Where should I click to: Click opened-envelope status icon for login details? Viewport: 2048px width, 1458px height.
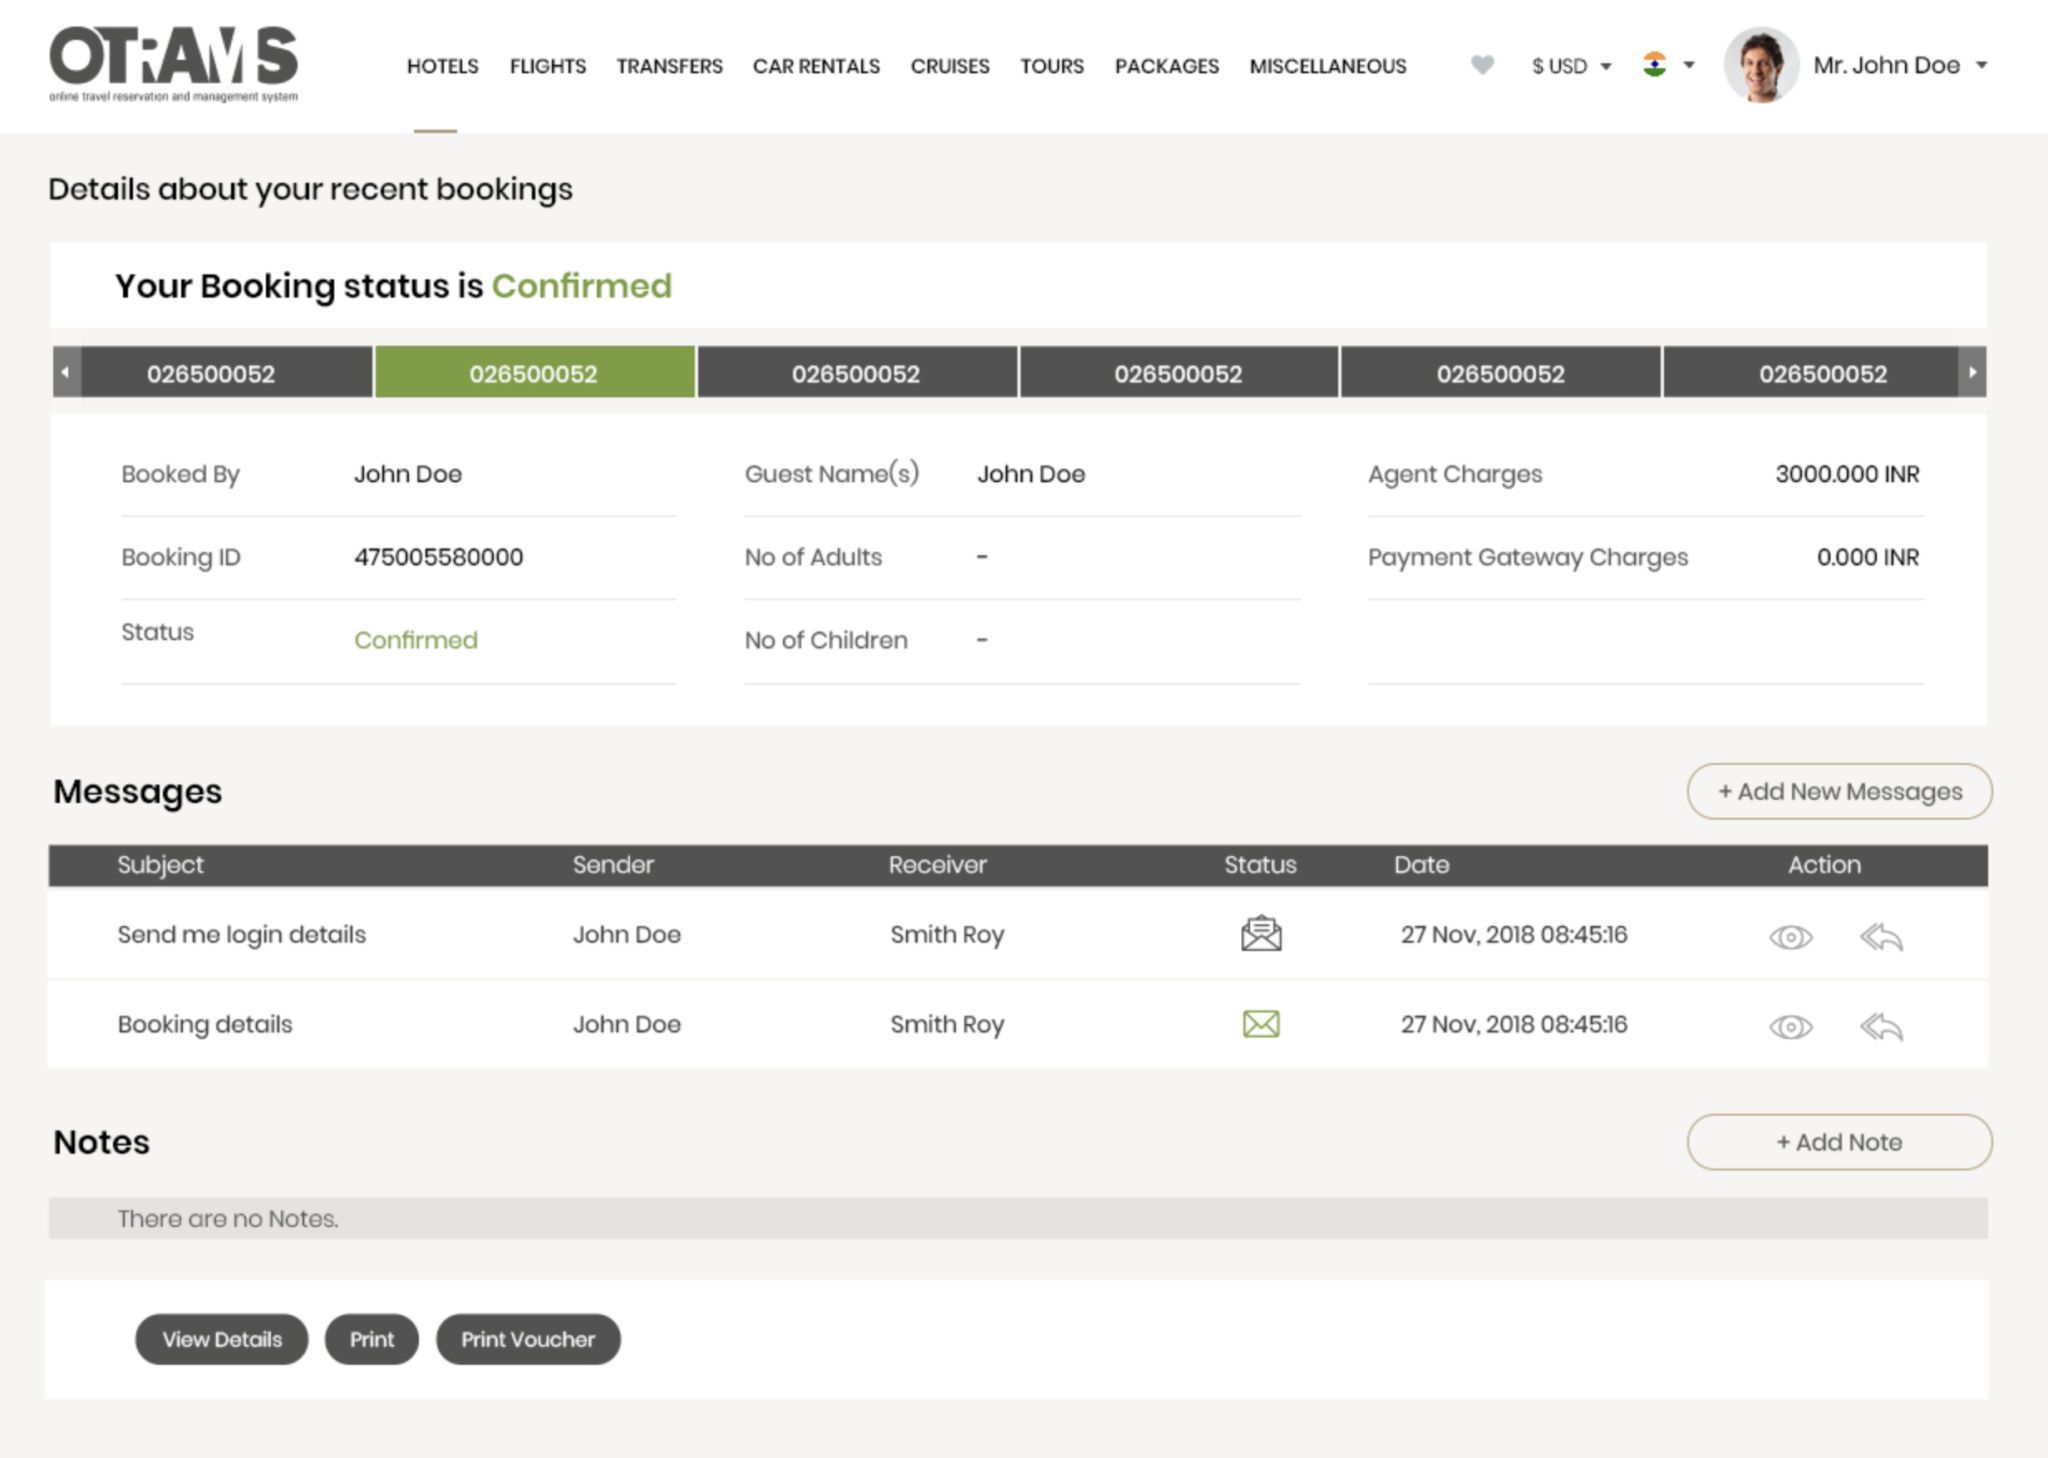coord(1261,934)
